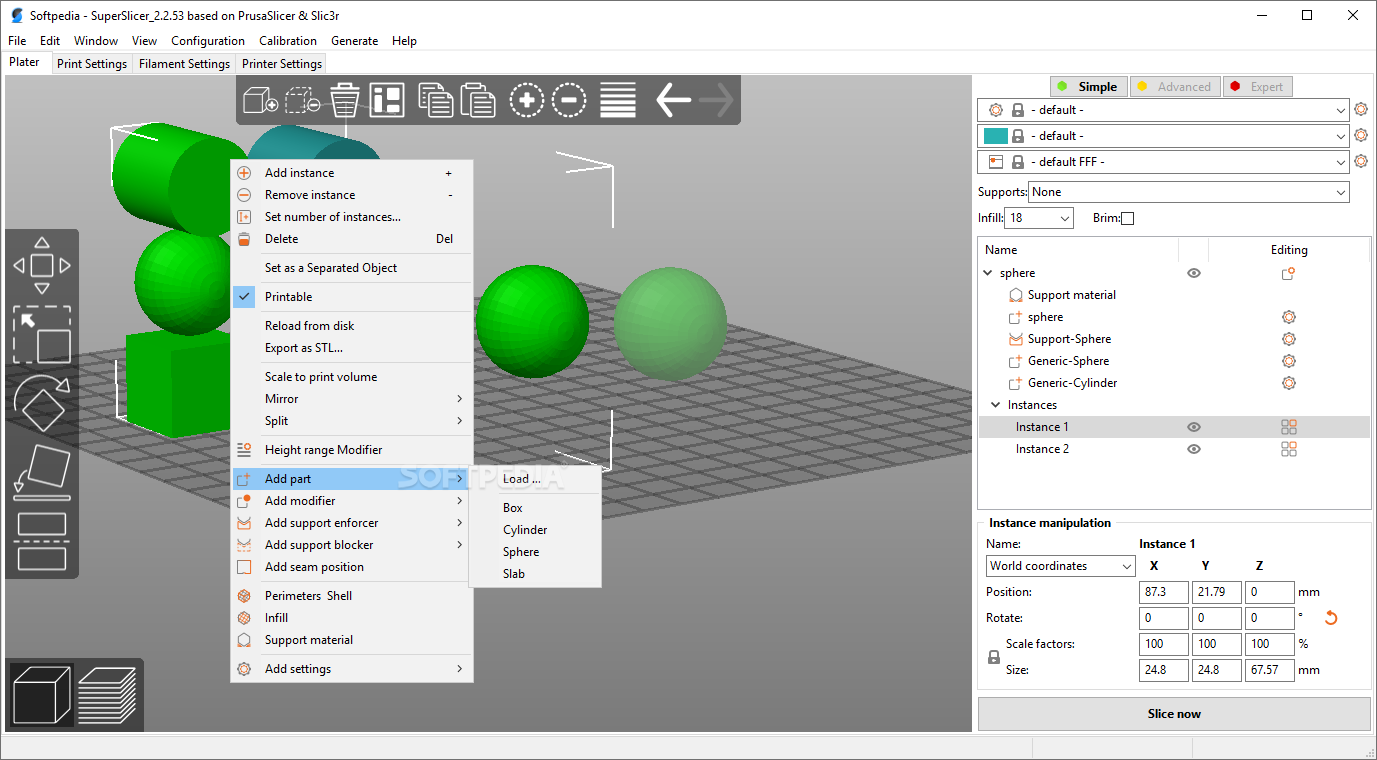Toggle visibility eye of Instance 1
This screenshot has width=1377, height=760.
point(1194,427)
